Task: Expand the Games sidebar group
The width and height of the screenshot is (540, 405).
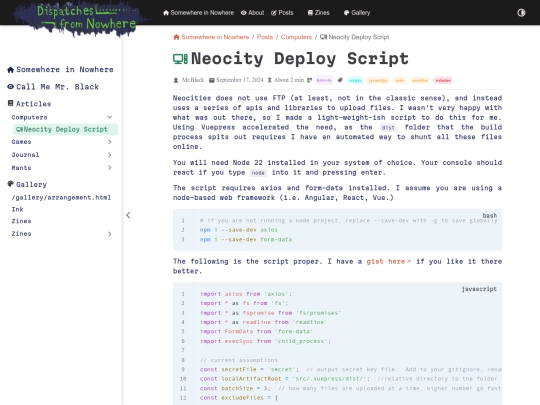Action: [63, 142]
